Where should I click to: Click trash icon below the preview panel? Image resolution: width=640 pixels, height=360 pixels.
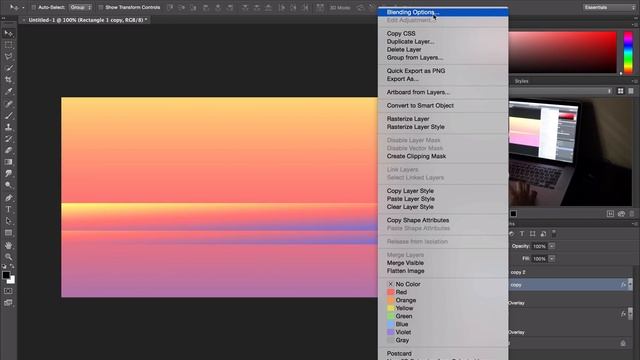click(x=632, y=213)
